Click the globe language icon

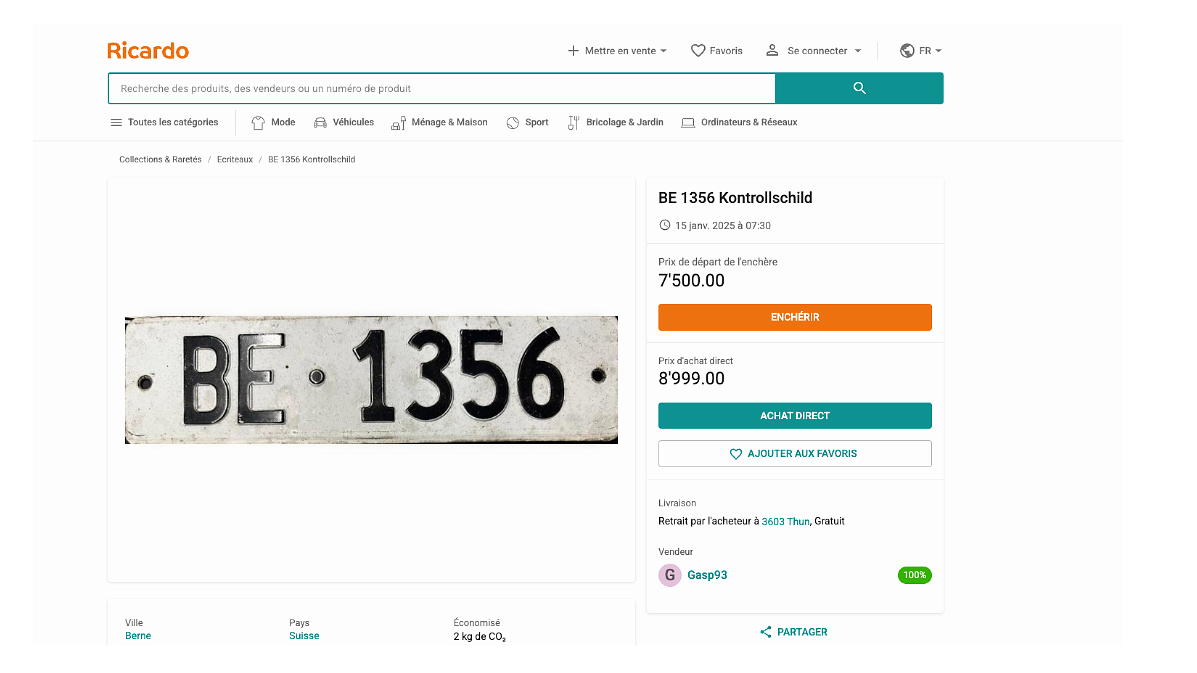tap(907, 51)
